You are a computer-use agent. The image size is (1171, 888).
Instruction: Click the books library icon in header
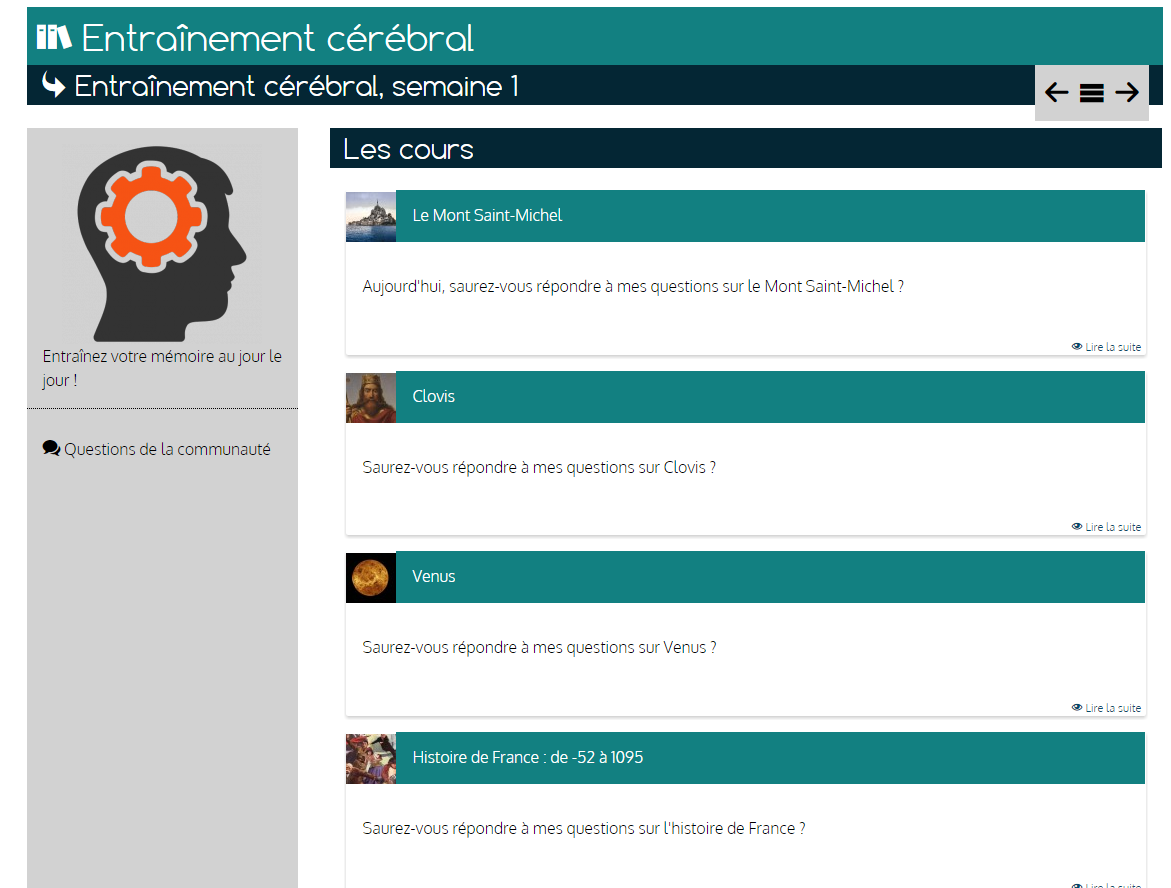(54, 38)
